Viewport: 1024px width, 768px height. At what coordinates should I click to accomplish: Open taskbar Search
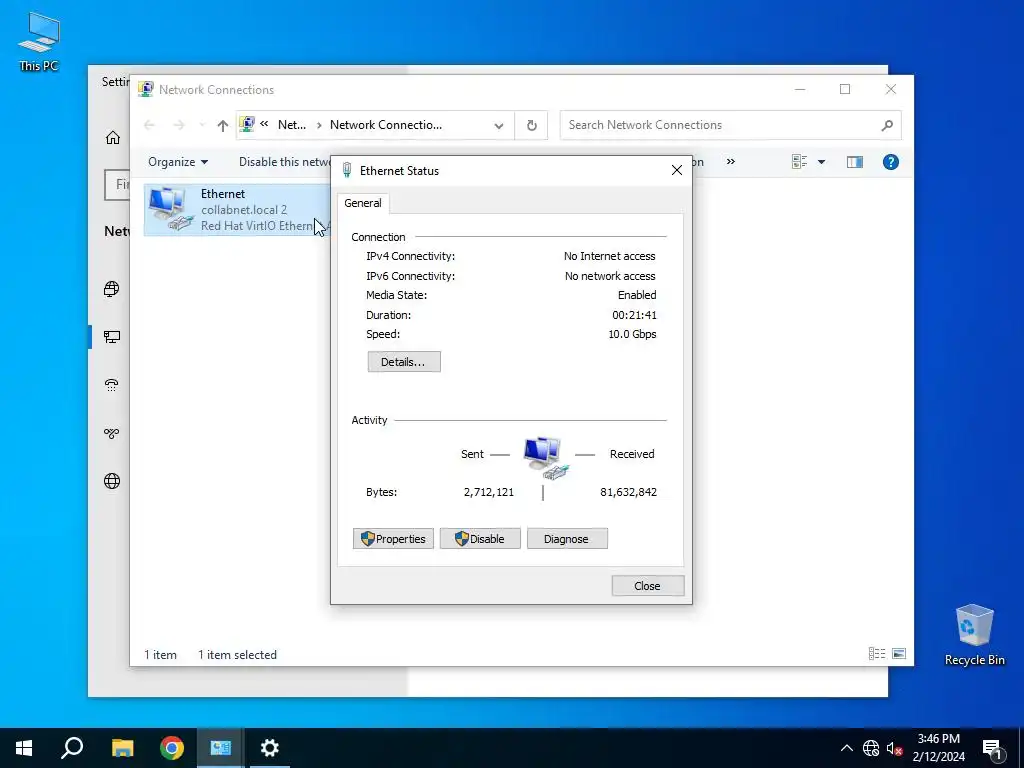(72, 748)
